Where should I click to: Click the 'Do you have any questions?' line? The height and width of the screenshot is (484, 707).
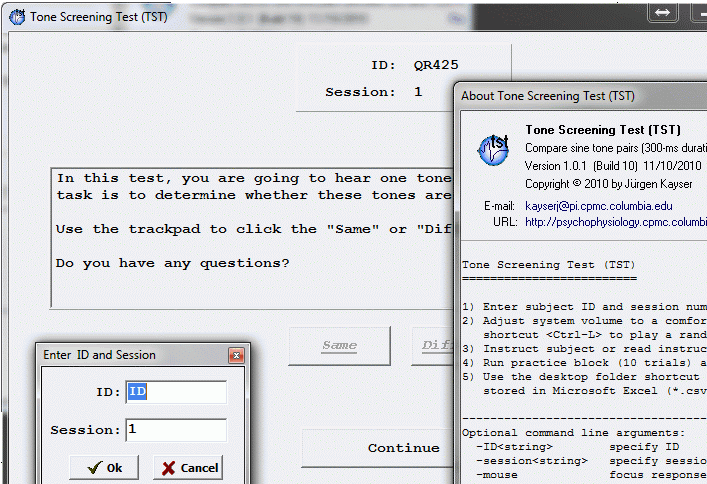coord(172,263)
